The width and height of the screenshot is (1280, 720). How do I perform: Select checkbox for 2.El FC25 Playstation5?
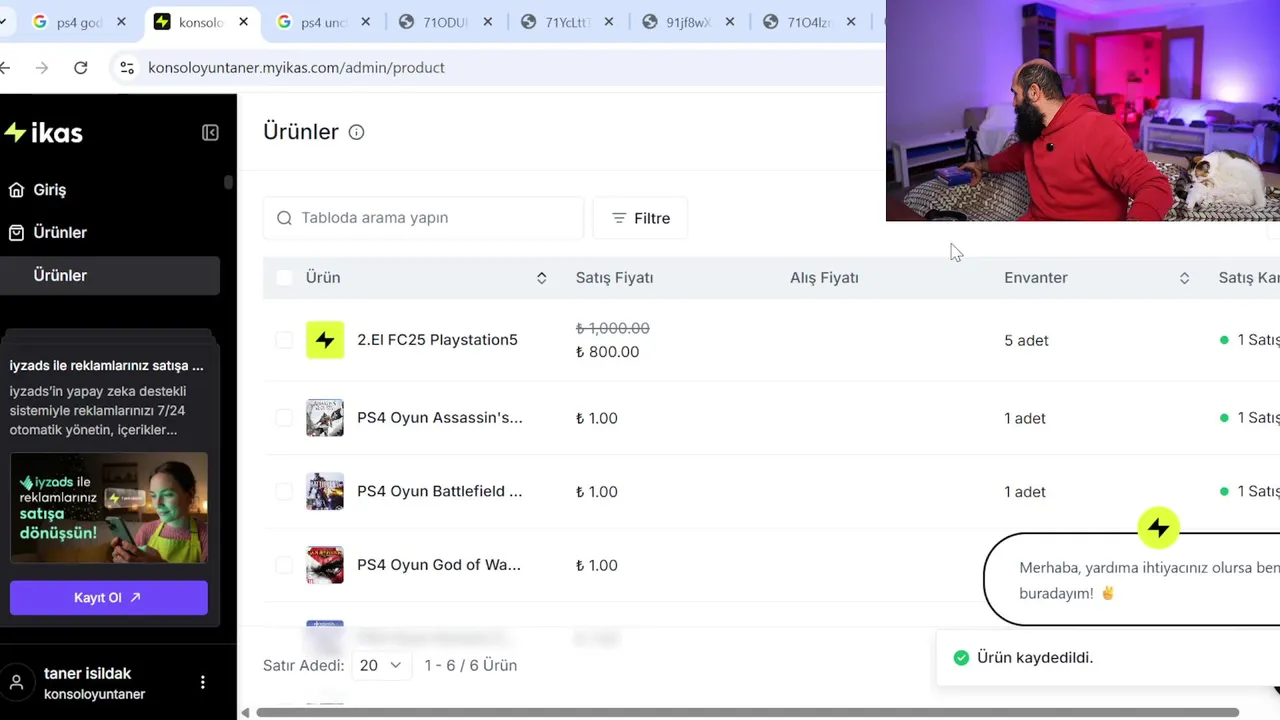284,340
